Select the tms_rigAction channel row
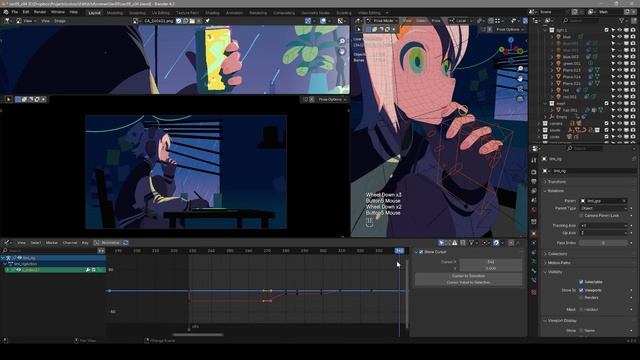Image resolution: width=640 pixels, height=360 pixels. (53, 264)
